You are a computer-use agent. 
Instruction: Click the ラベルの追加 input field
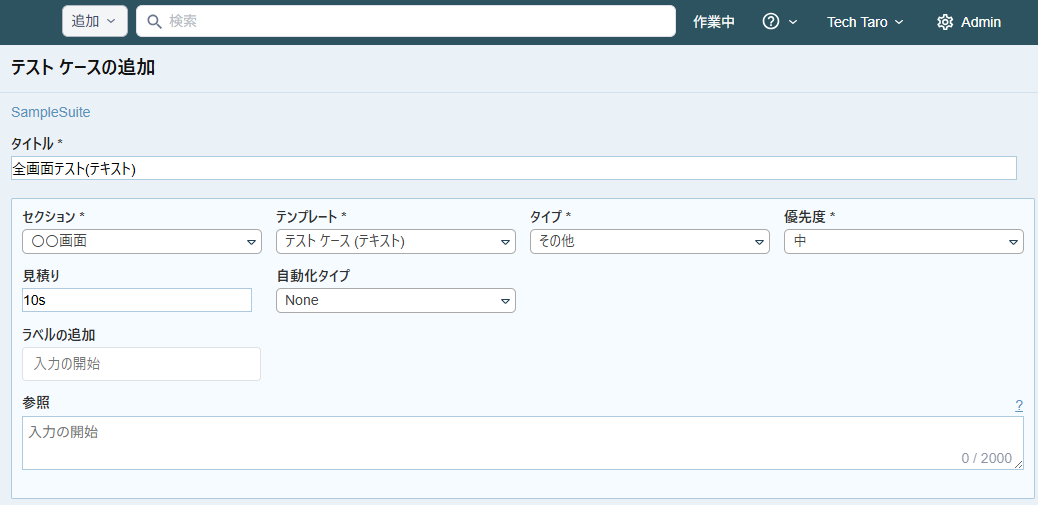point(141,364)
